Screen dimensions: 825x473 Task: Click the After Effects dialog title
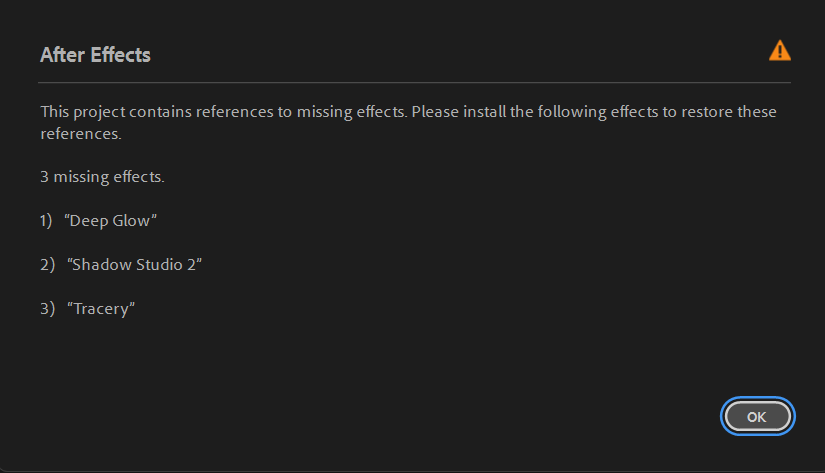[x=95, y=55]
